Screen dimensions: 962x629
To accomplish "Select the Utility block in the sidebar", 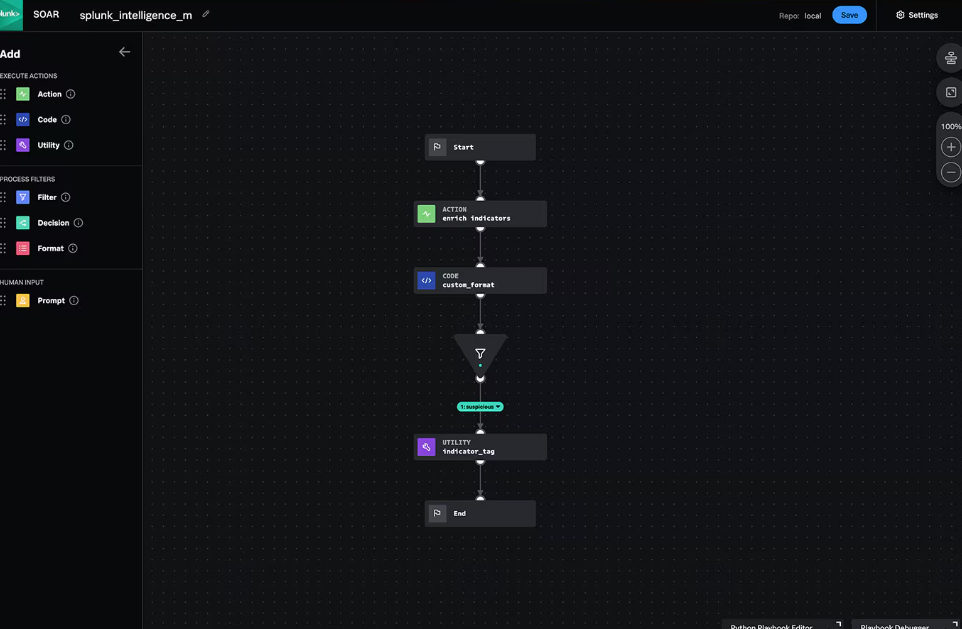I will click(x=47, y=144).
